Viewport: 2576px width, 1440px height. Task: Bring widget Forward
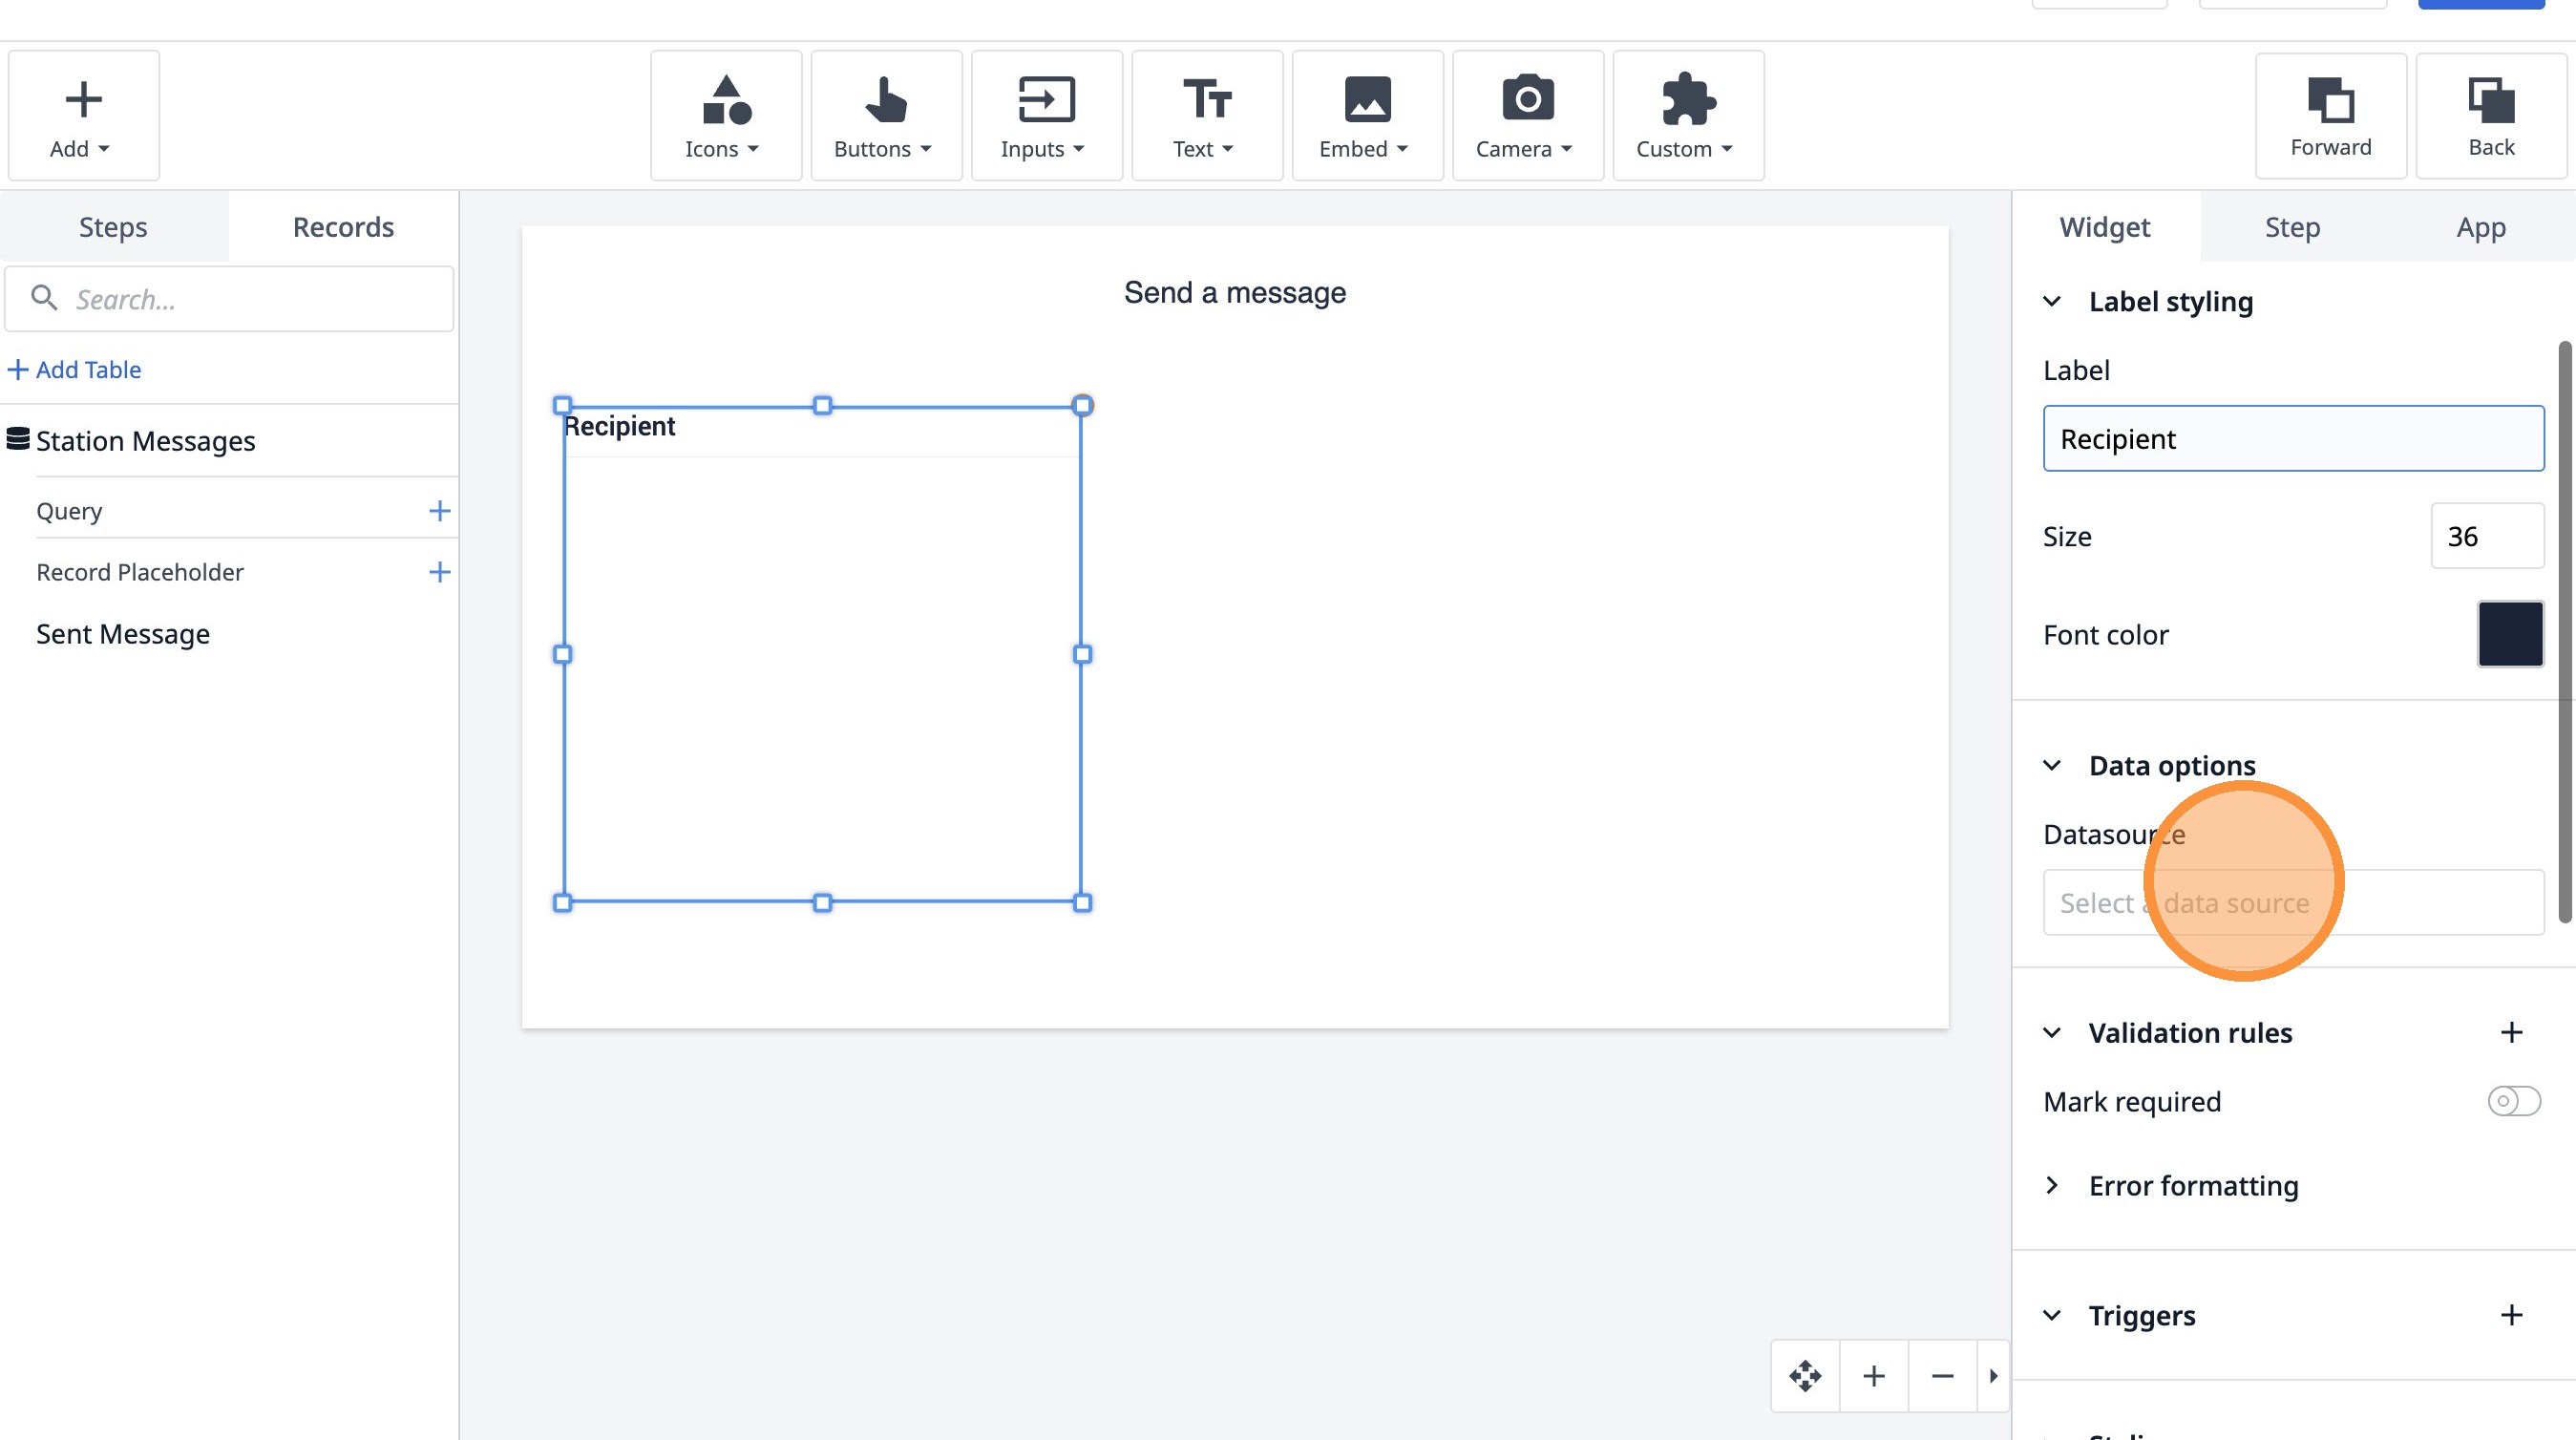[2330, 116]
